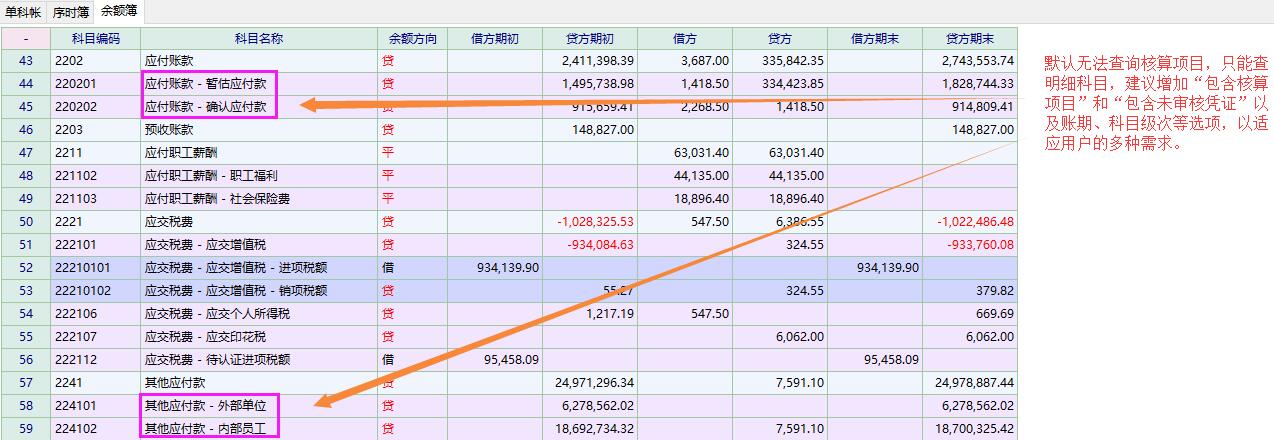This screenshot has height=440, width=1274.
Task: Sort by the 科目名称 column header
Action: click(258, 38)
